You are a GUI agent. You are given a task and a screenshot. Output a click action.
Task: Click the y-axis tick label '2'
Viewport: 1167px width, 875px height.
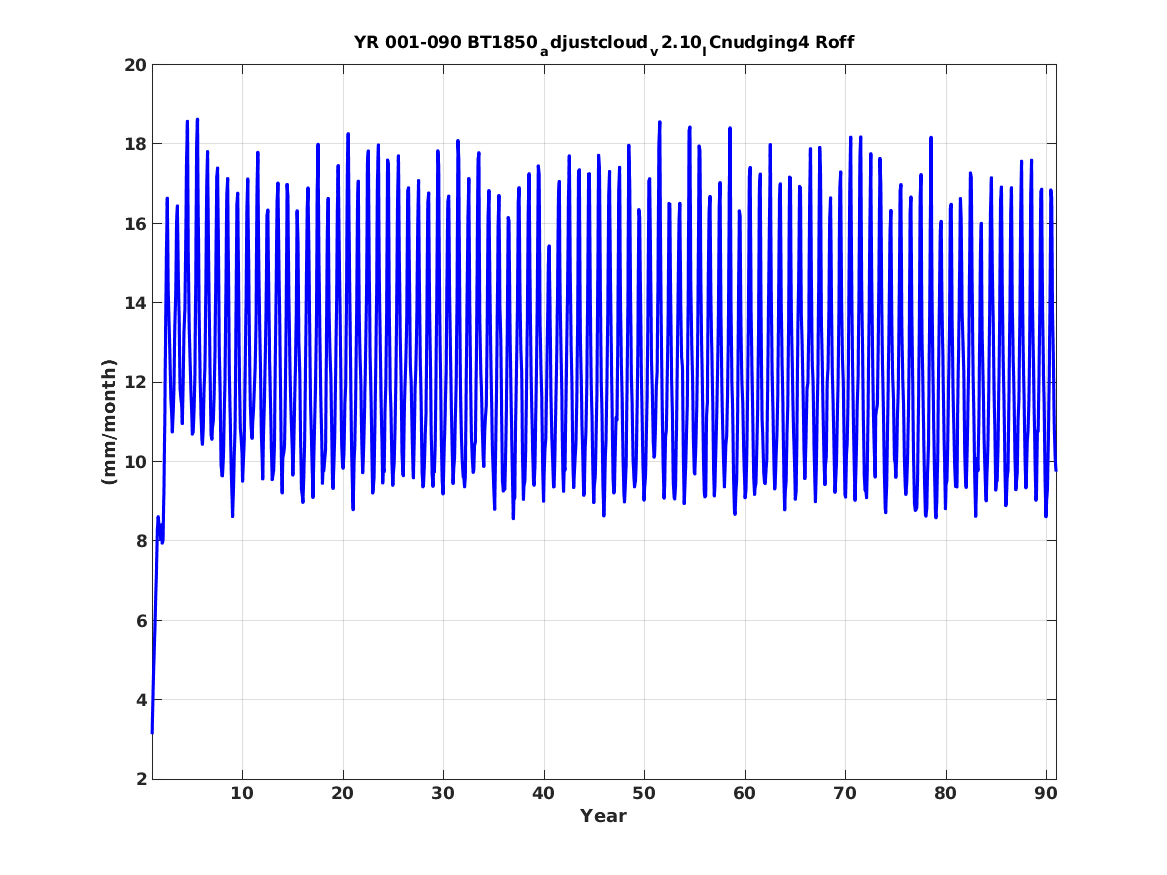click(x=141, y=779)
